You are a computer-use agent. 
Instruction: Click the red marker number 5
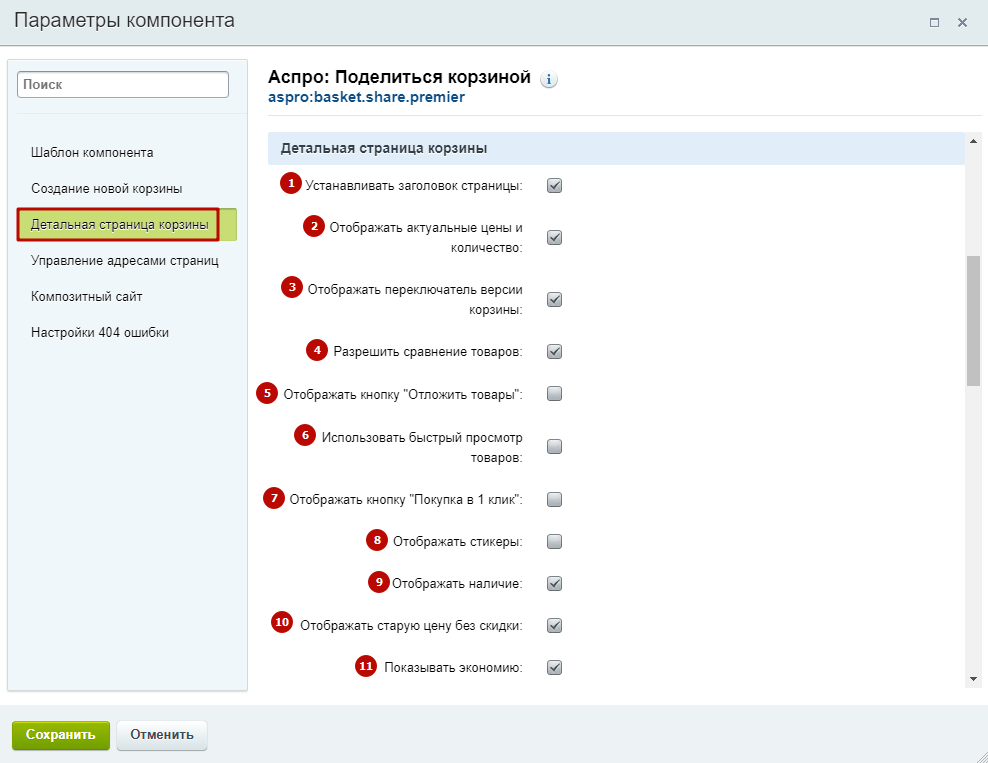coord(267,393)
